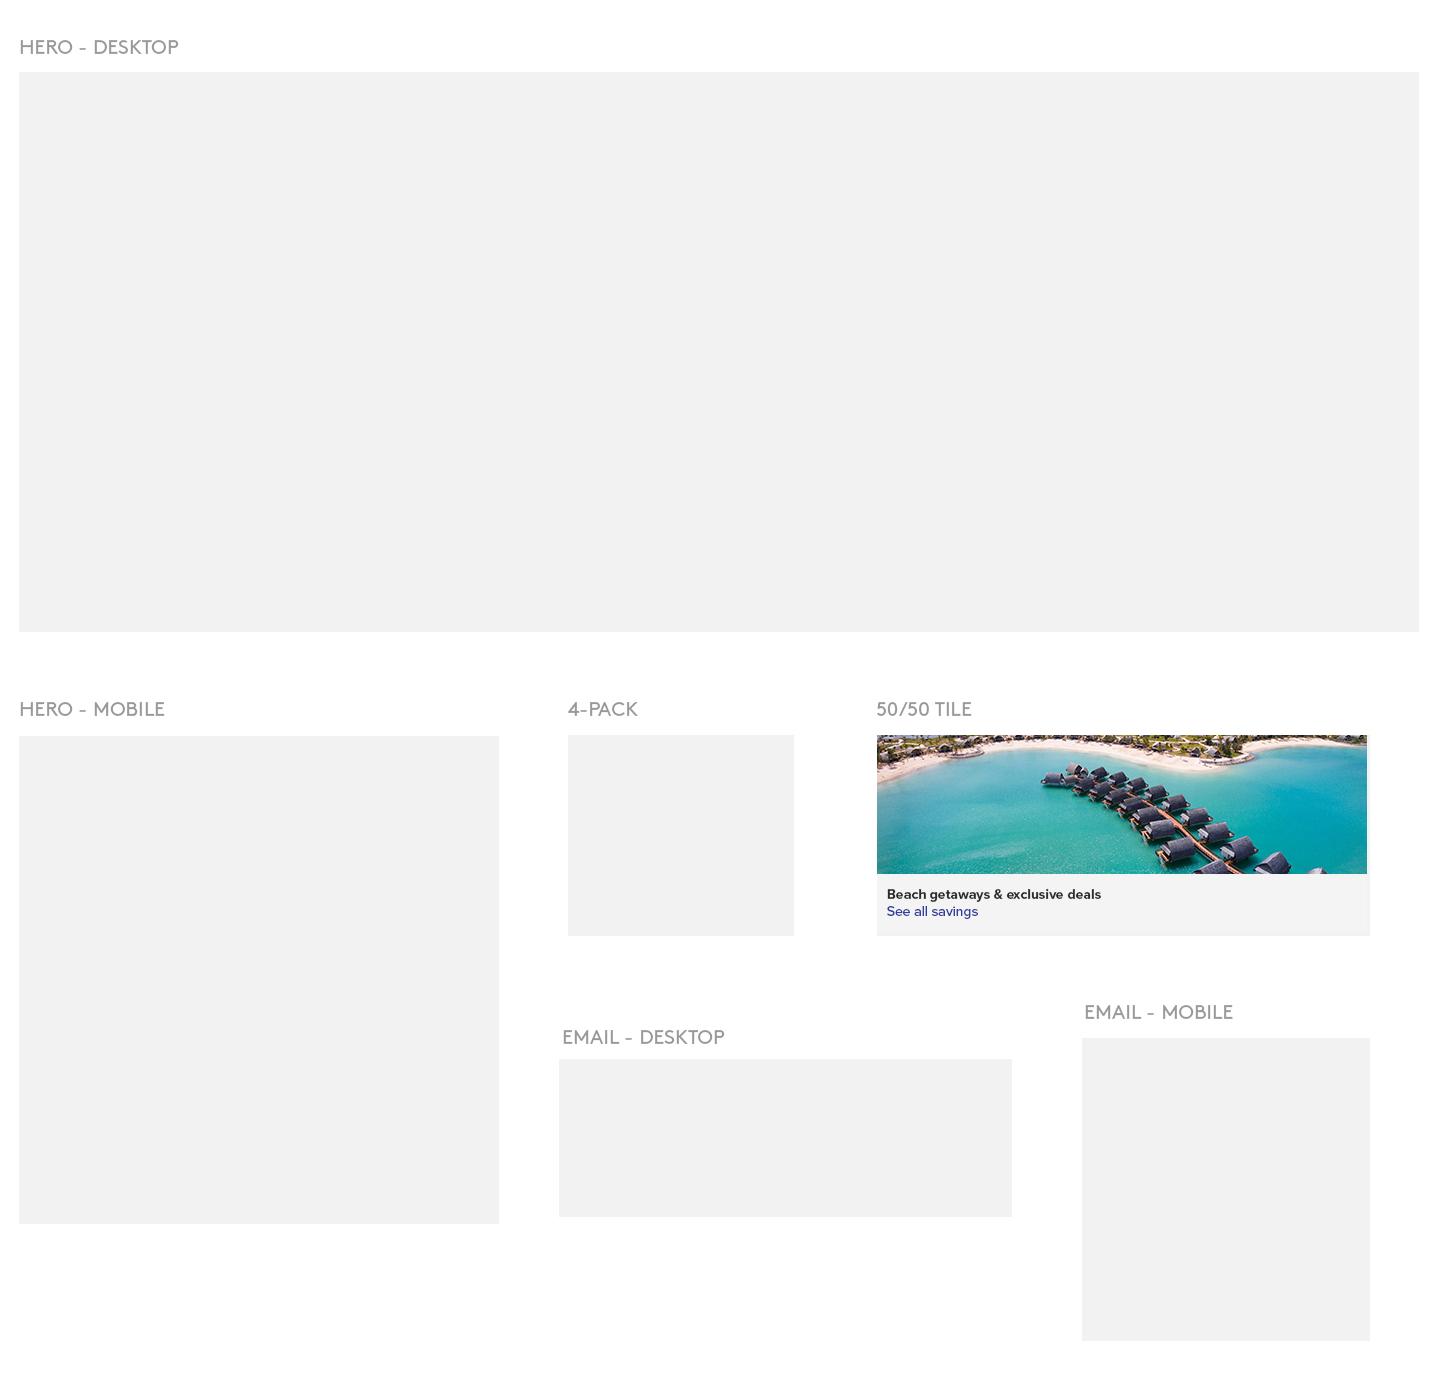
Task: Click the '4-PACK' section label
Action: point(602,710)
